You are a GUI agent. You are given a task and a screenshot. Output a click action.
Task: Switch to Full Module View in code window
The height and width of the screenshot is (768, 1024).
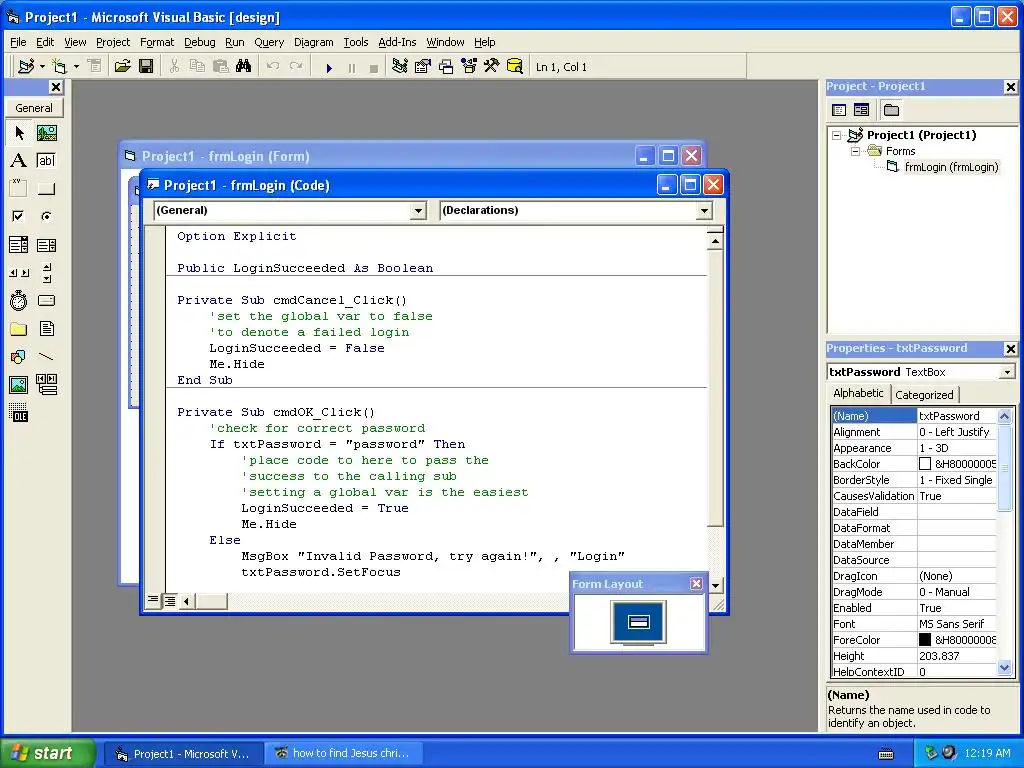(170, 601)
